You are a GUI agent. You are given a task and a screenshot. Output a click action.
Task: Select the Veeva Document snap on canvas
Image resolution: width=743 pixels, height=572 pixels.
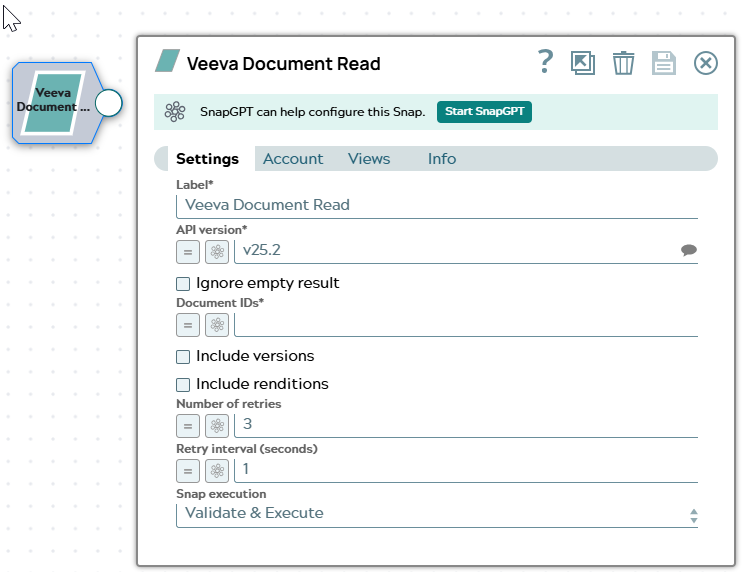(54, 103)
